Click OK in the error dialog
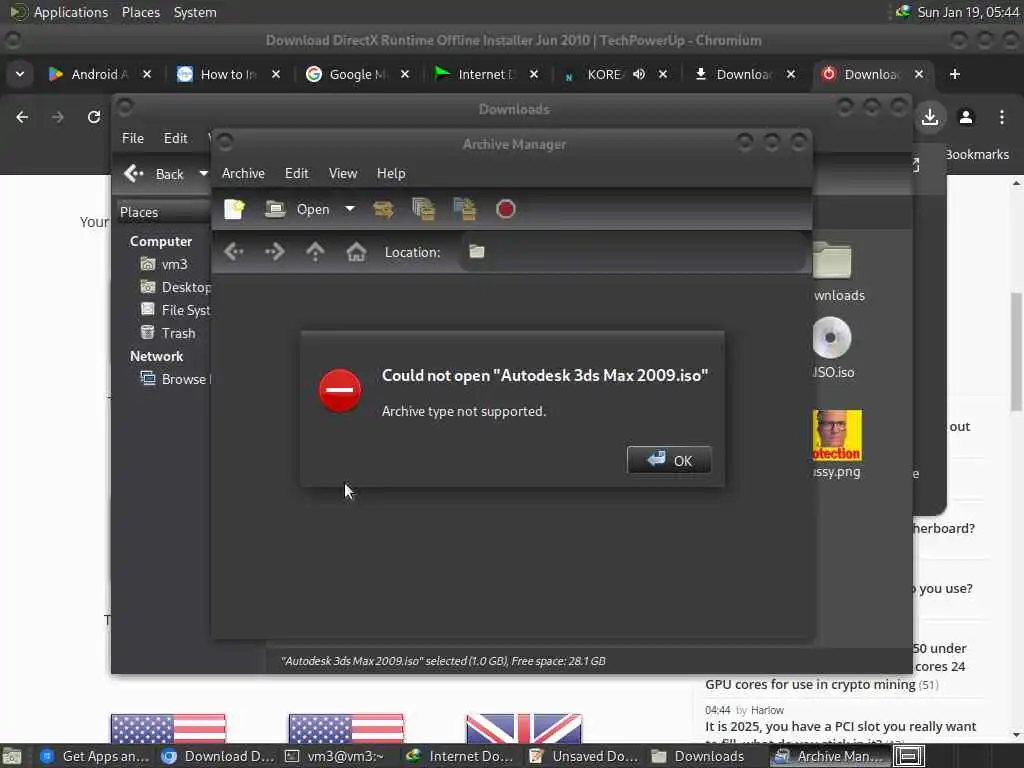1024x768 pixels. 669,460
